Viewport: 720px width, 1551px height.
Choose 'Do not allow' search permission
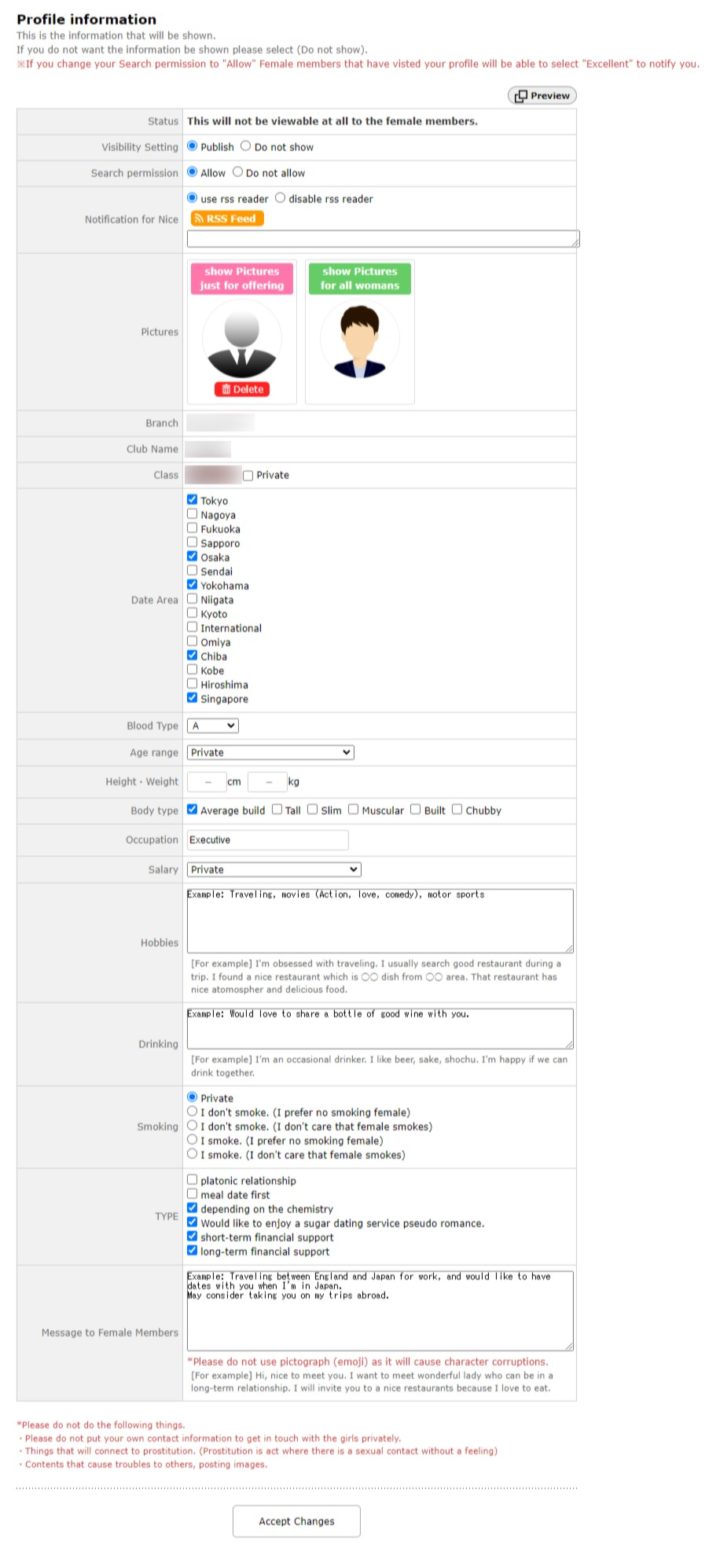tap(238, 172)
